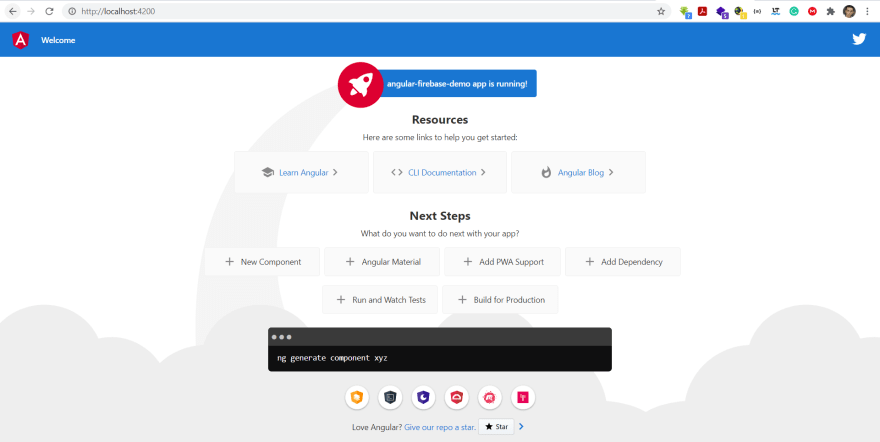Image resolution: width=880 pixels, height=442 pixels.
Task: Click the Welcome text in header
Action: [58, 40]
